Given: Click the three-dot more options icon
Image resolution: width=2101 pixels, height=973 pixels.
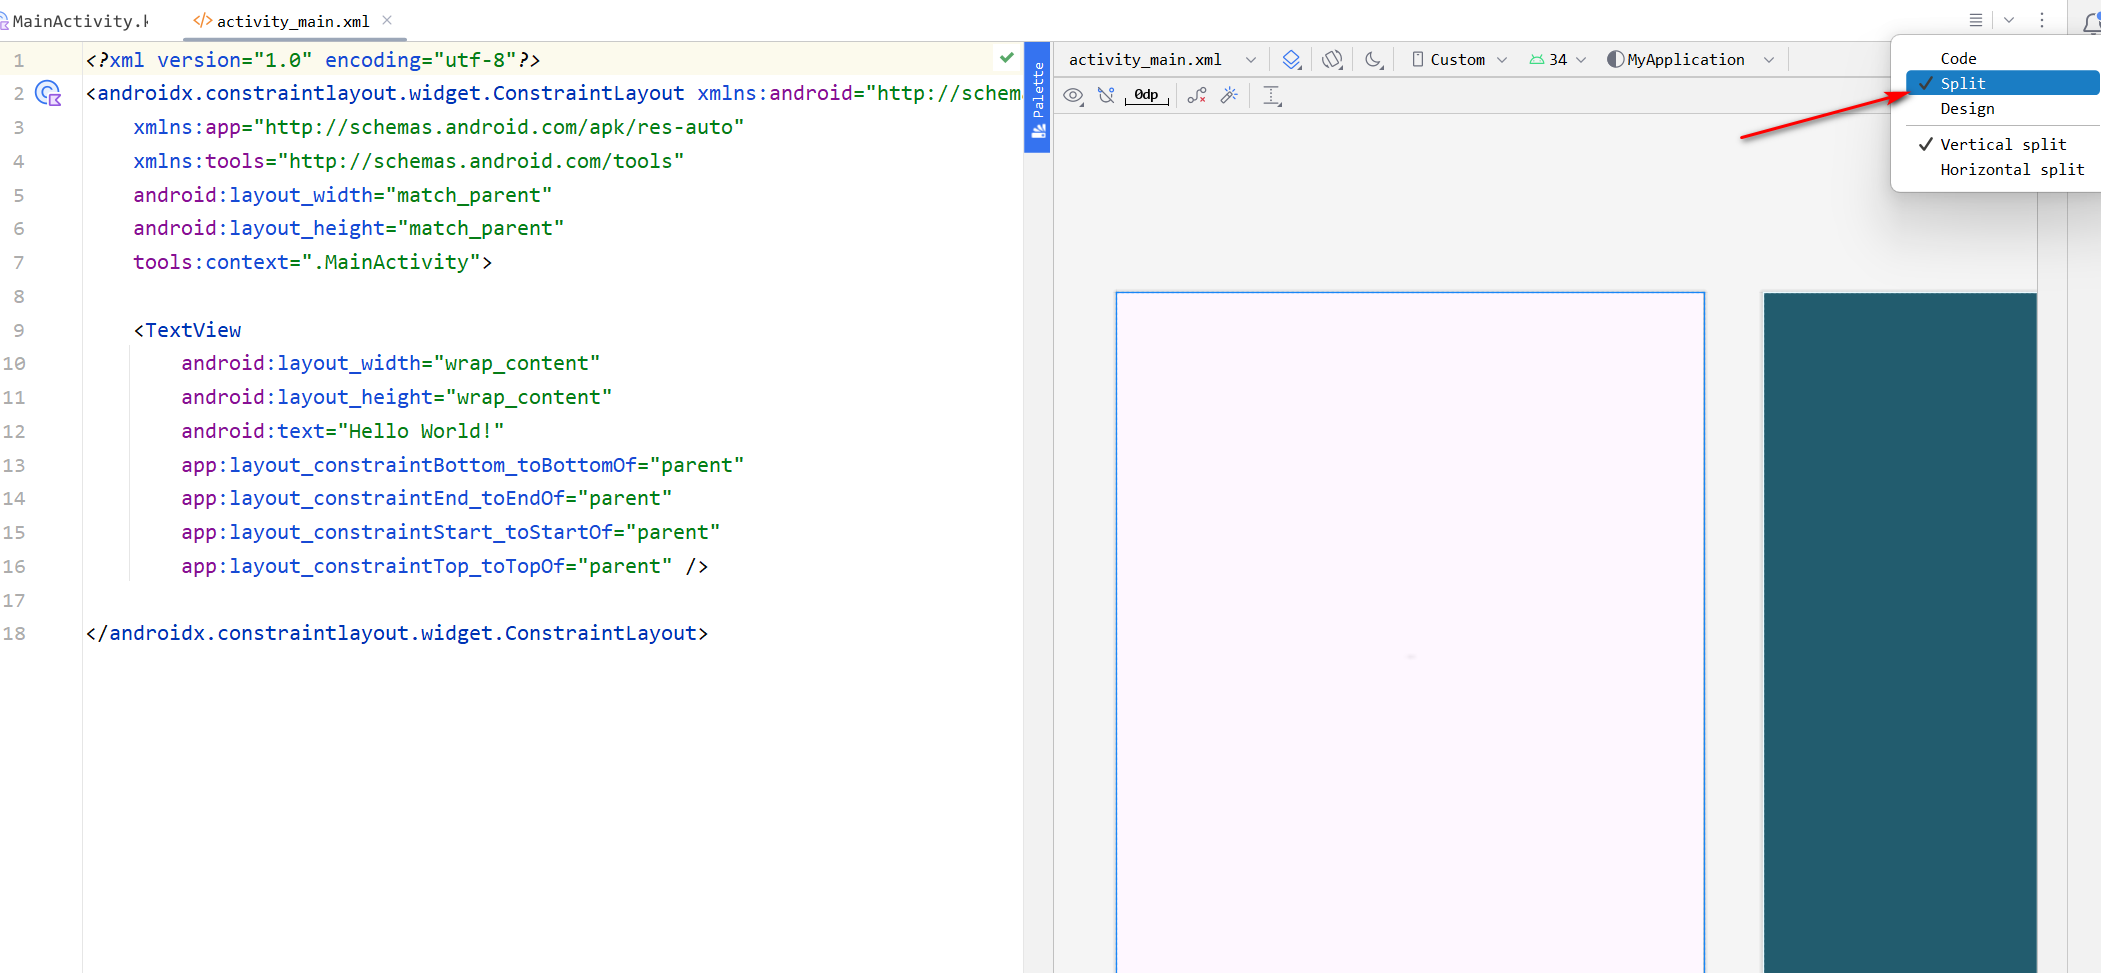Looking at the screenshot, I should point(2042,20).
